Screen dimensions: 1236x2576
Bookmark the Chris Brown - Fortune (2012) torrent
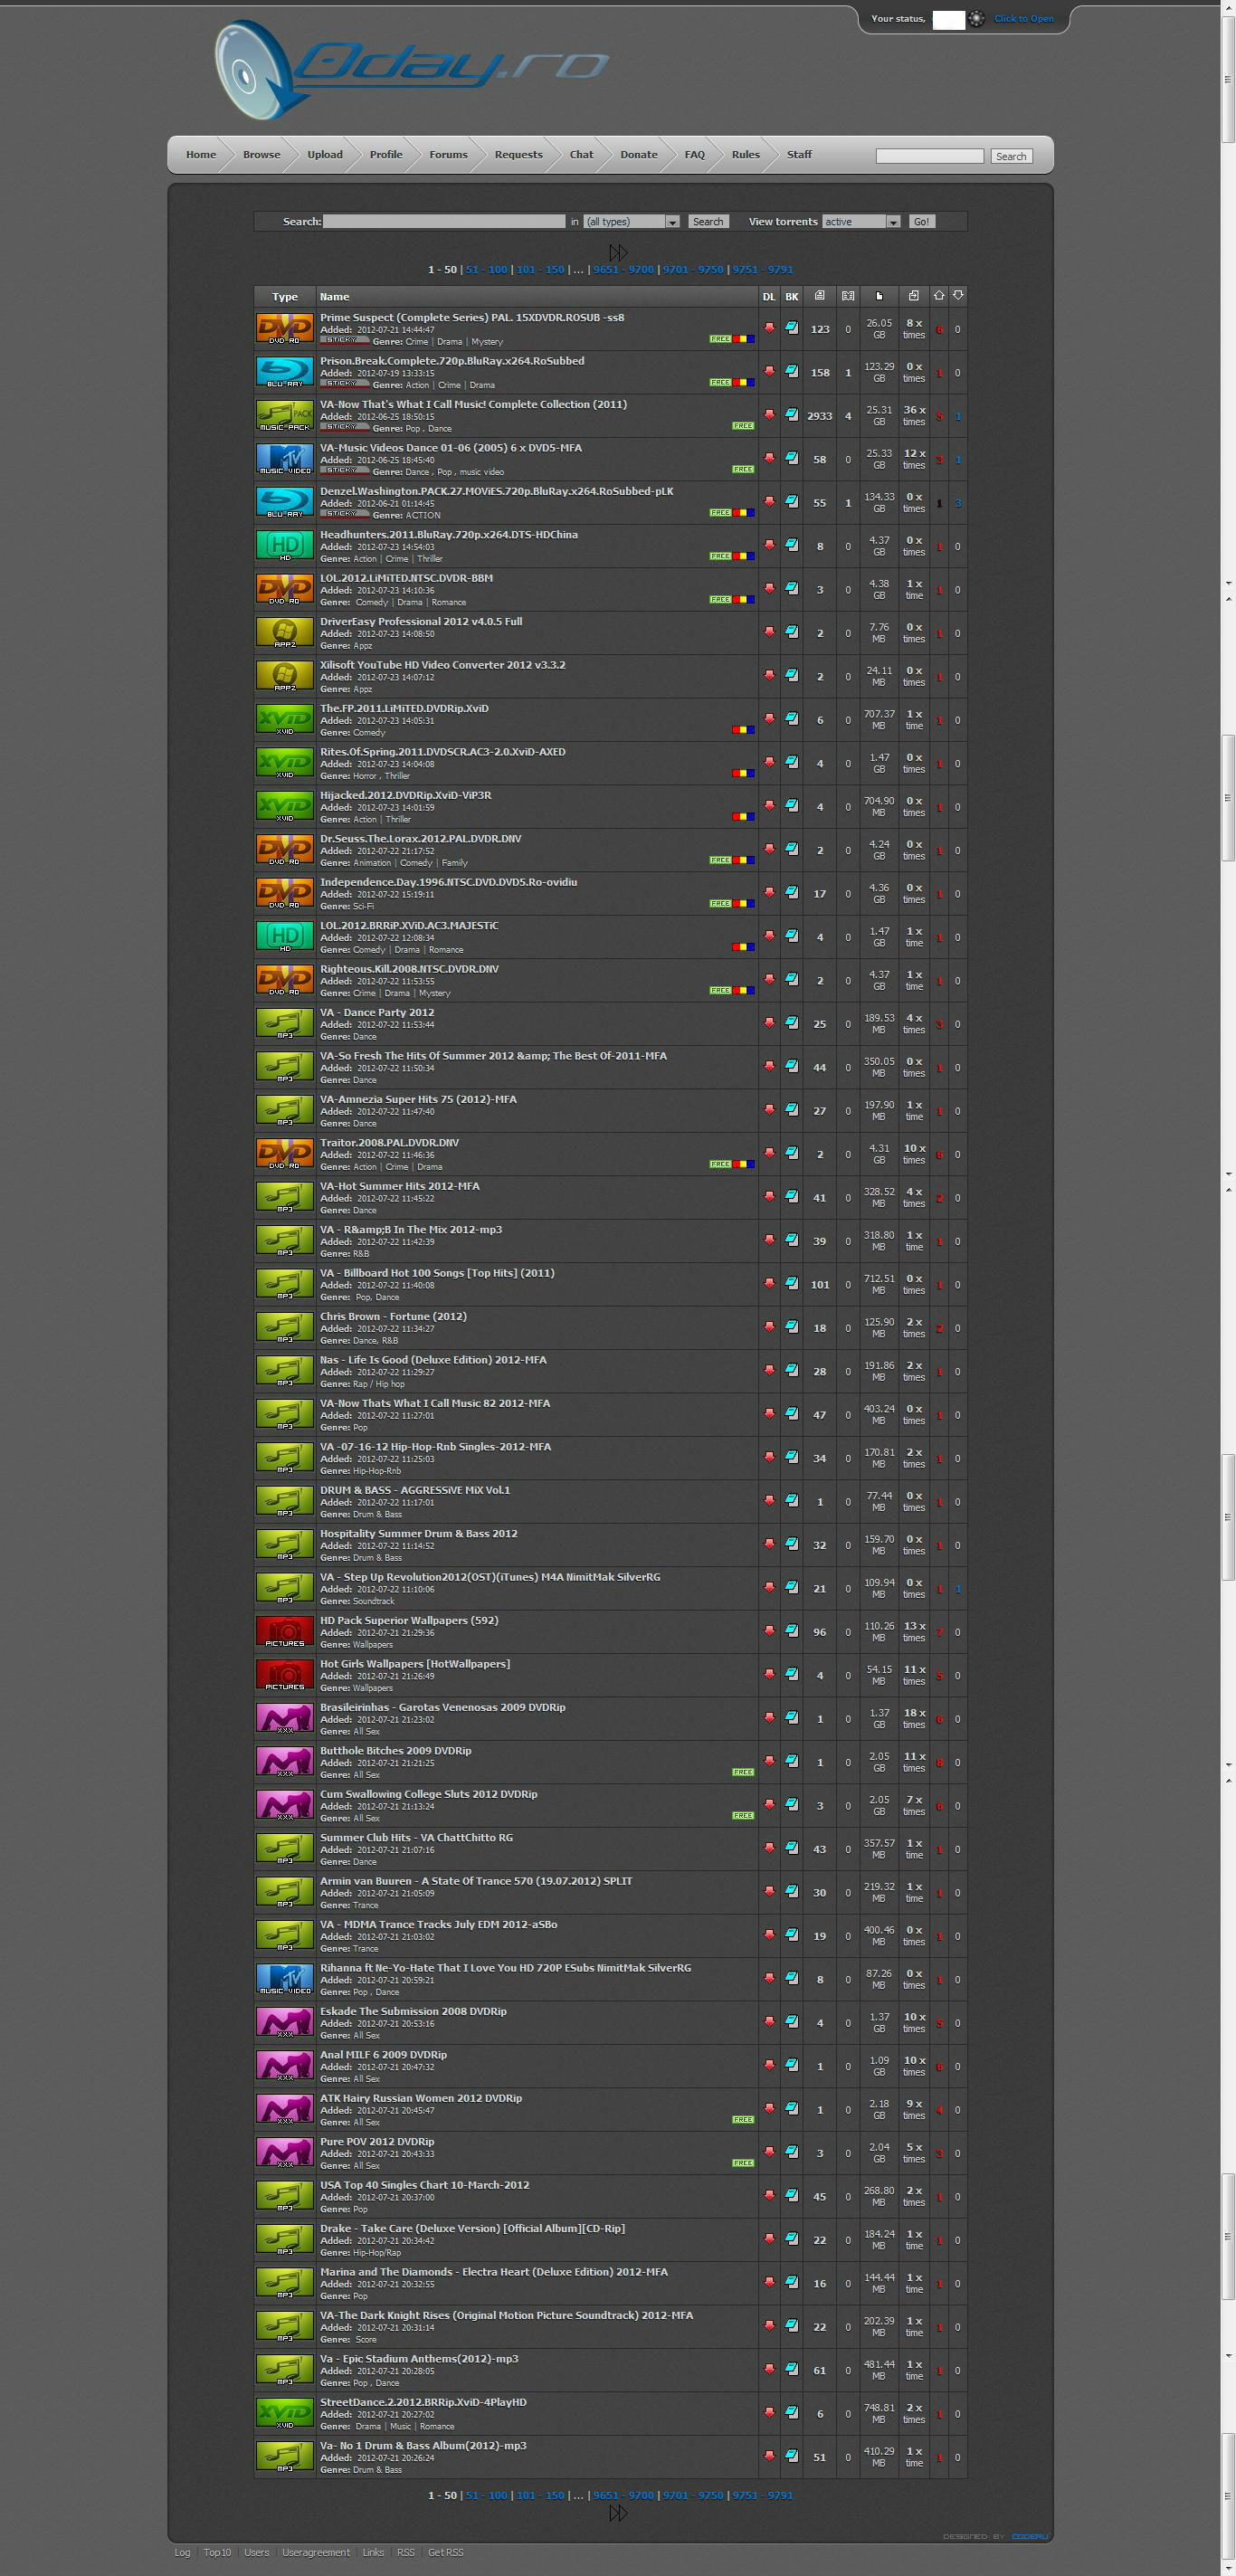pyautogui.click(x=792, y=1327)
